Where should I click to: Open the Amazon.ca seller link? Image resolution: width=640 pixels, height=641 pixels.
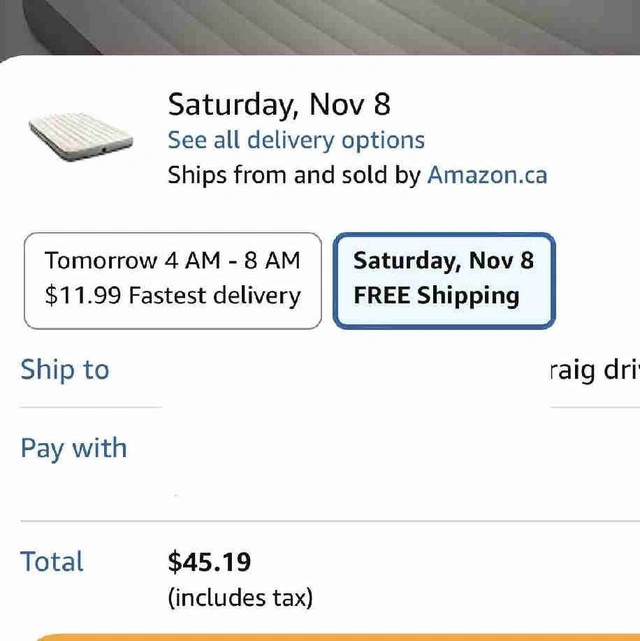(487, 175)
